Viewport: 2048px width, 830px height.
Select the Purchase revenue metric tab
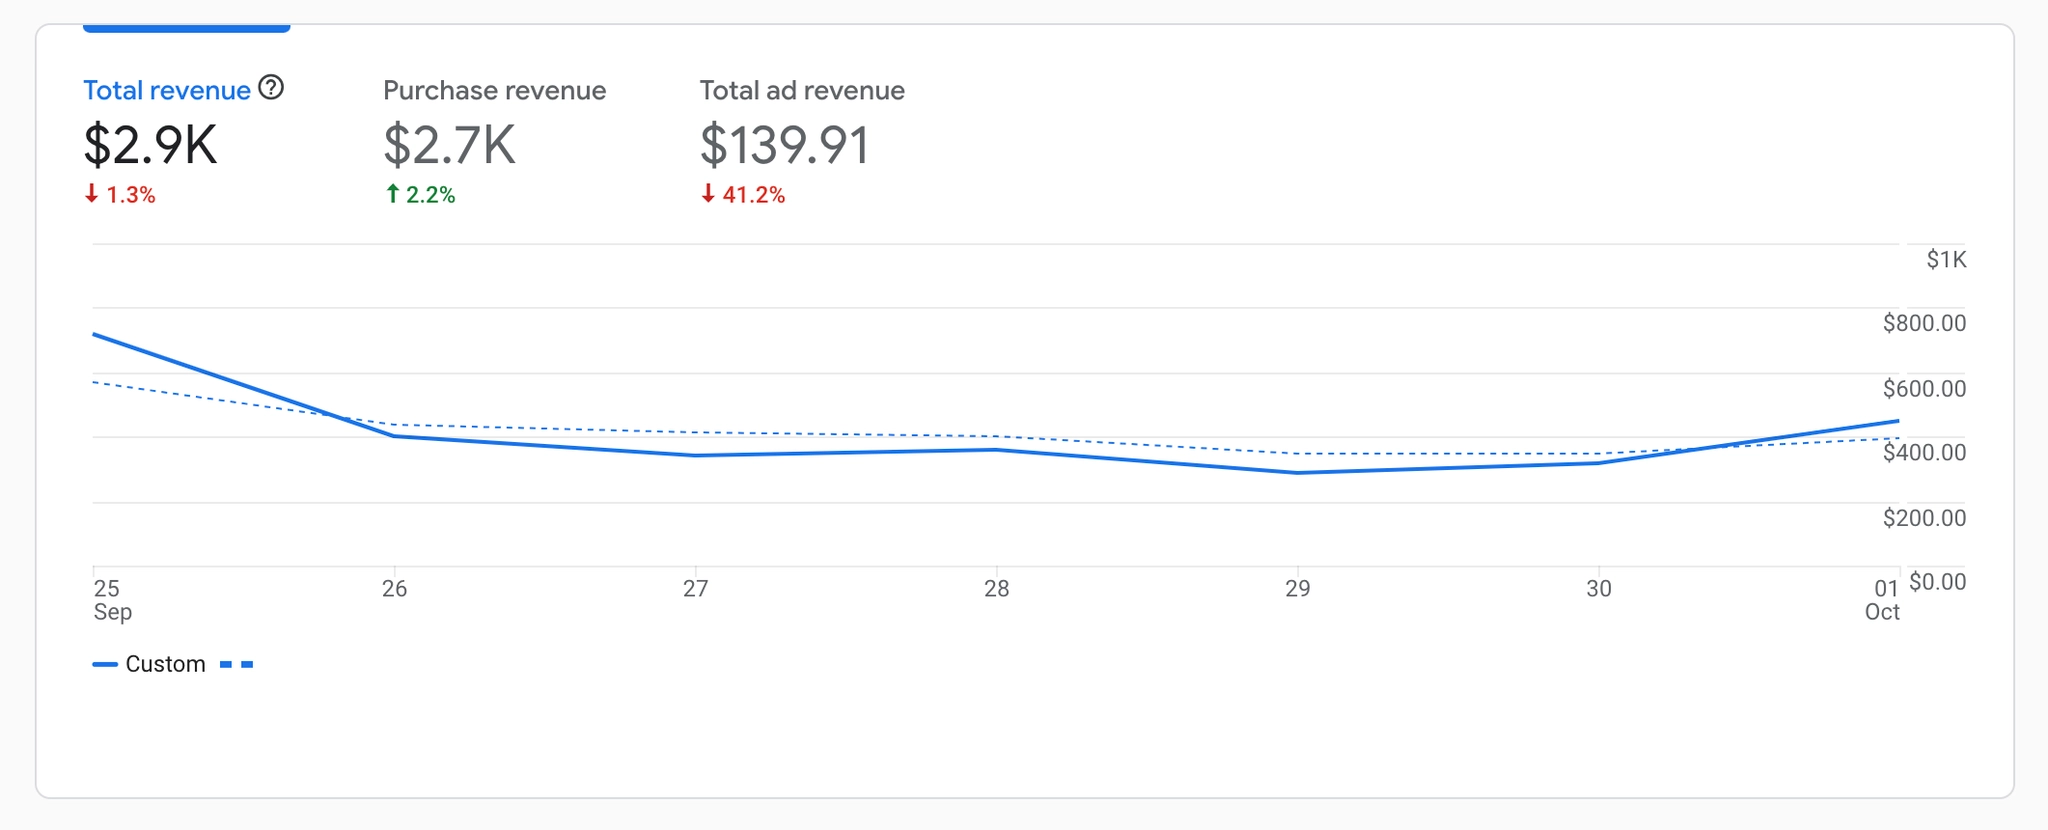(494, 91)
